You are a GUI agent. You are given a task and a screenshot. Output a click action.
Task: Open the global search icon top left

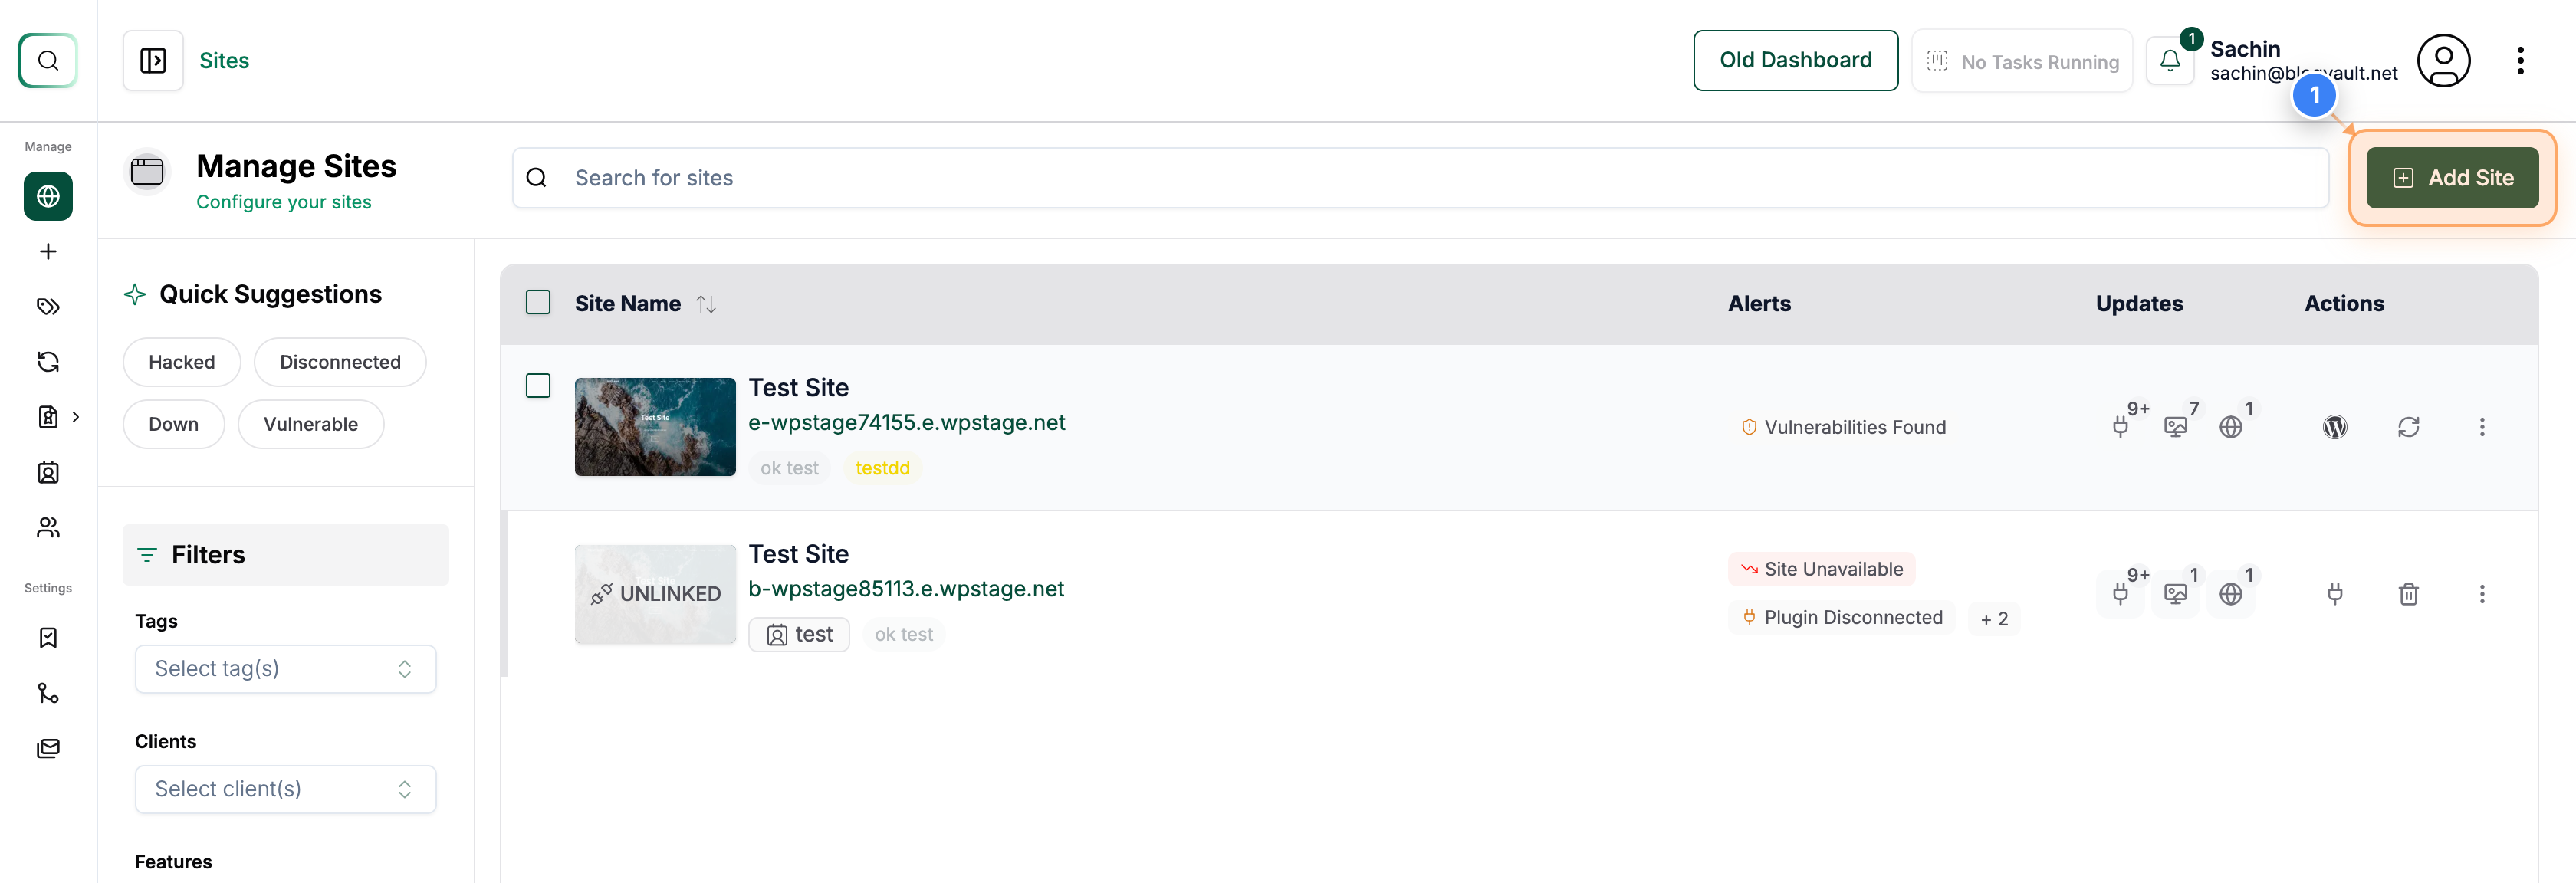pyautogui.click(x=48, y=60)
